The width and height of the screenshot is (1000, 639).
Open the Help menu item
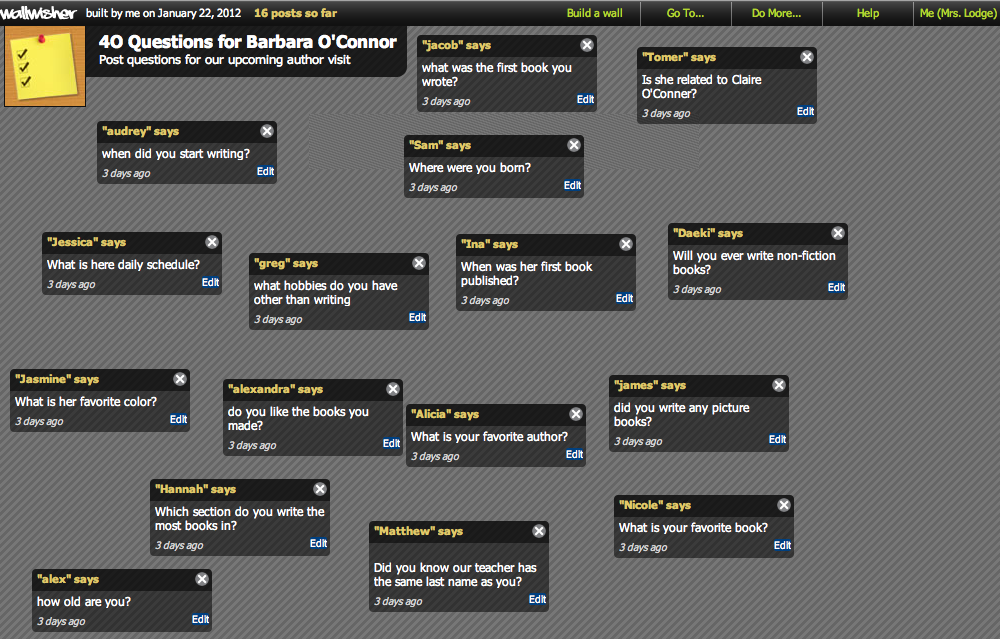click(x=867, y=13)
